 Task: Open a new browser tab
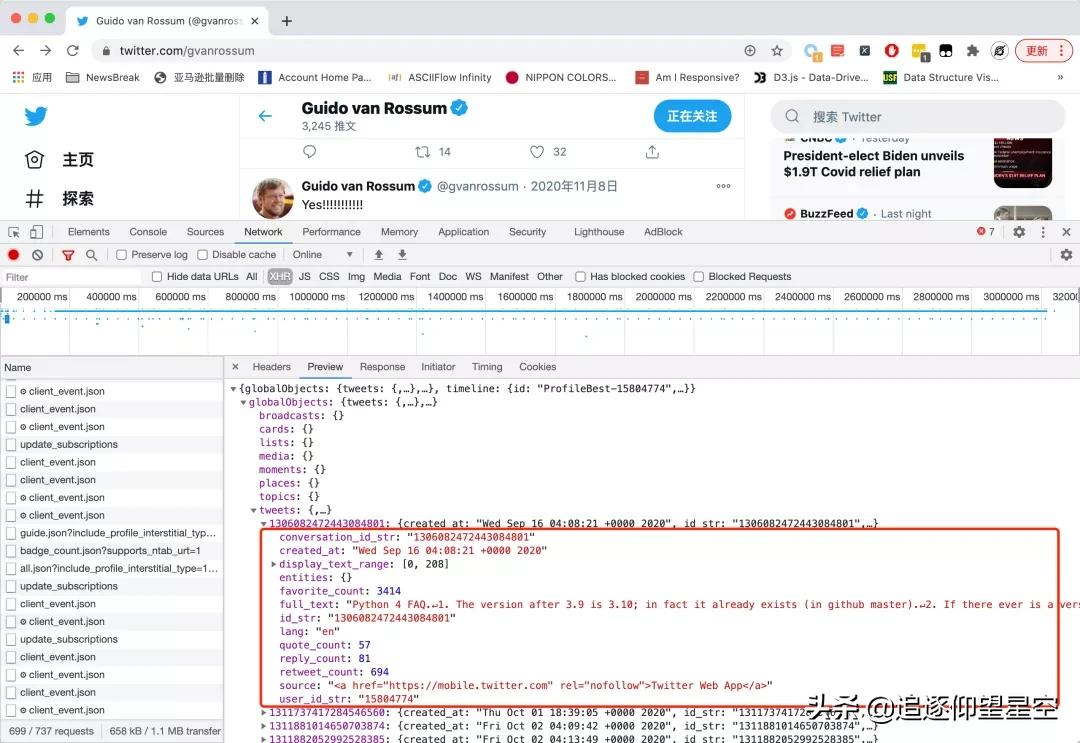click(287, 21)
